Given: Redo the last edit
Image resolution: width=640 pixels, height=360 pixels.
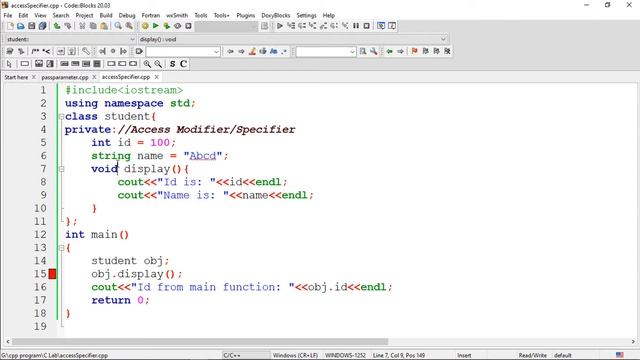Looking at the screenshot, I should (68, 26).
